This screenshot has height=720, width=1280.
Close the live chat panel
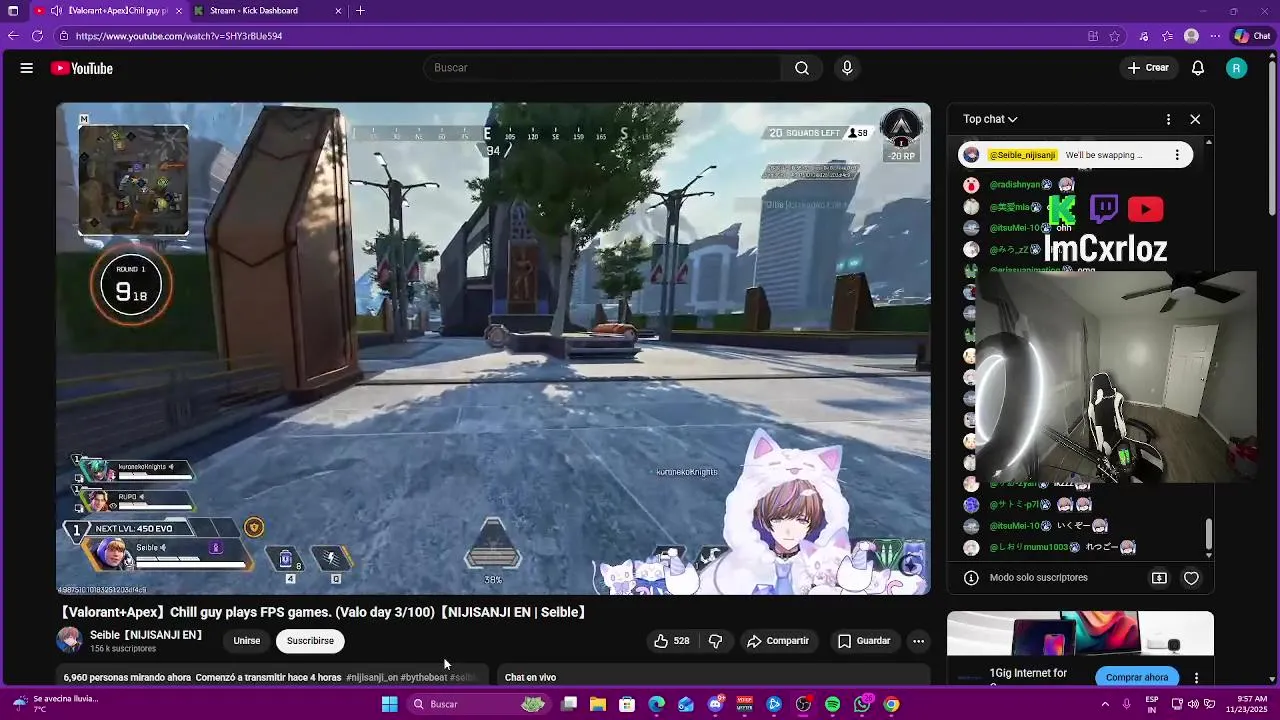pyautogui.click(x=1195, y=119)
